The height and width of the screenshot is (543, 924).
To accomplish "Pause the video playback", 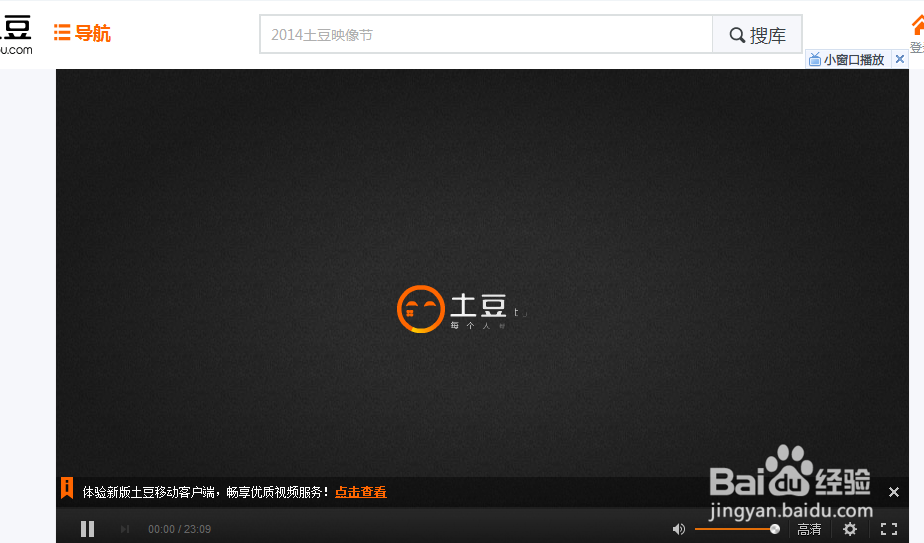I will click(87, 529).
